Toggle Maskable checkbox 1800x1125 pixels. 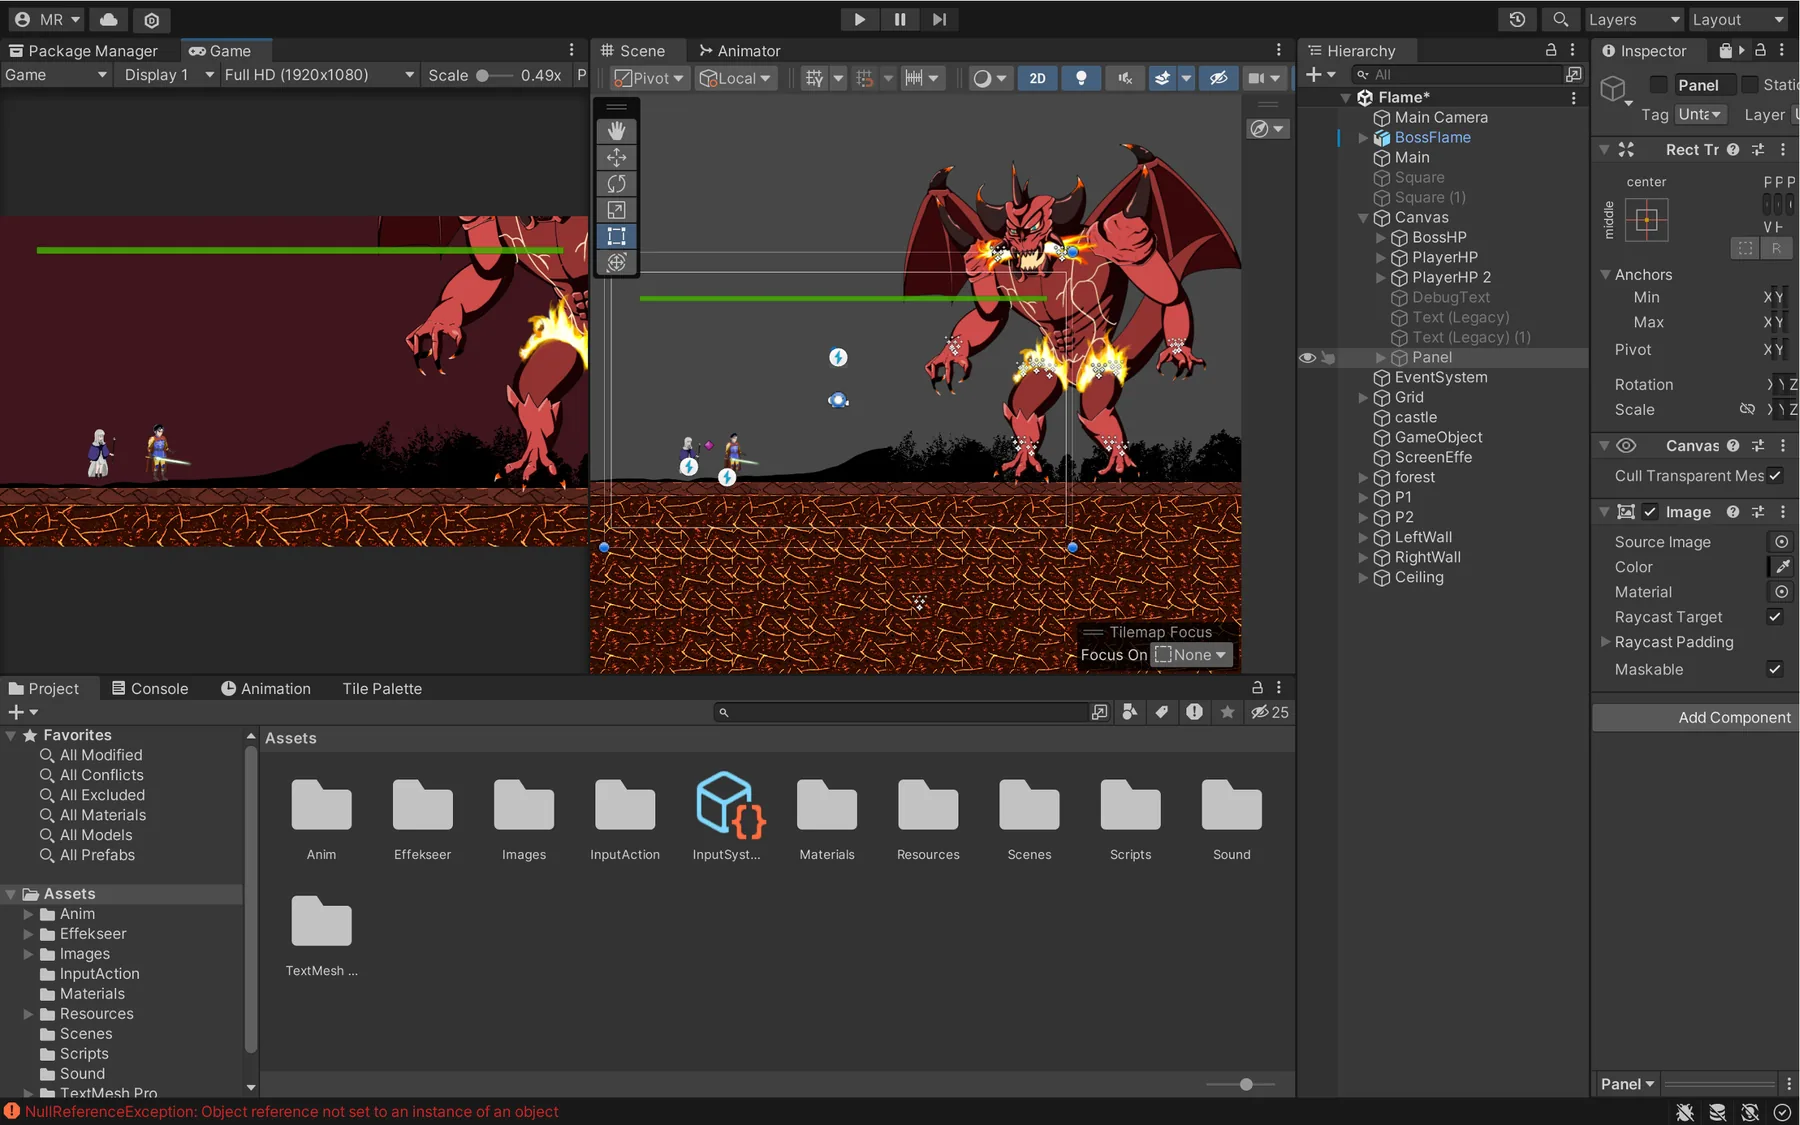click(1775, 669)
